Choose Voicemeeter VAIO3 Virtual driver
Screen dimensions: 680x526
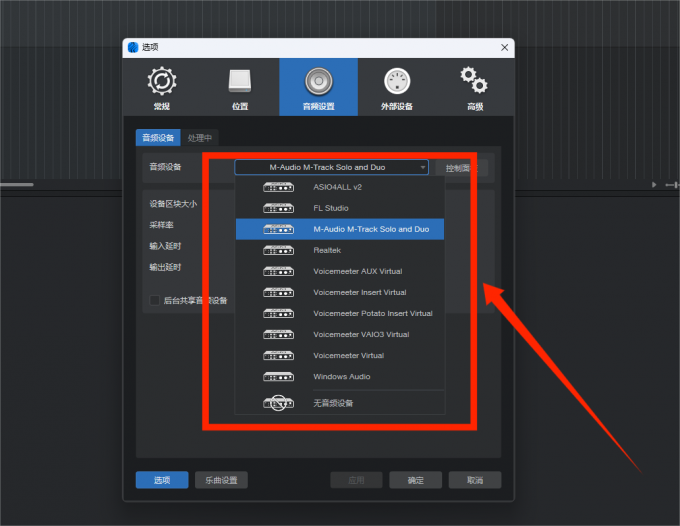[340, 334]
